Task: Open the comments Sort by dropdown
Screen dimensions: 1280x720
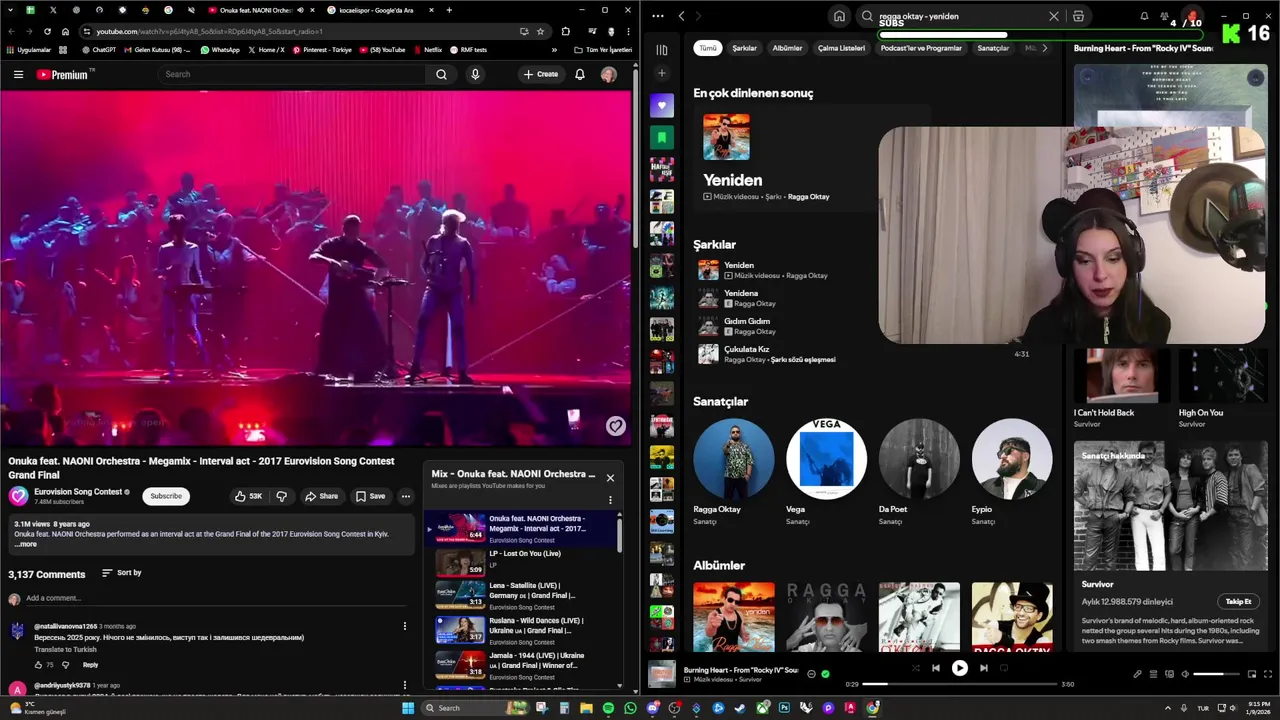Action: [122, 573]
